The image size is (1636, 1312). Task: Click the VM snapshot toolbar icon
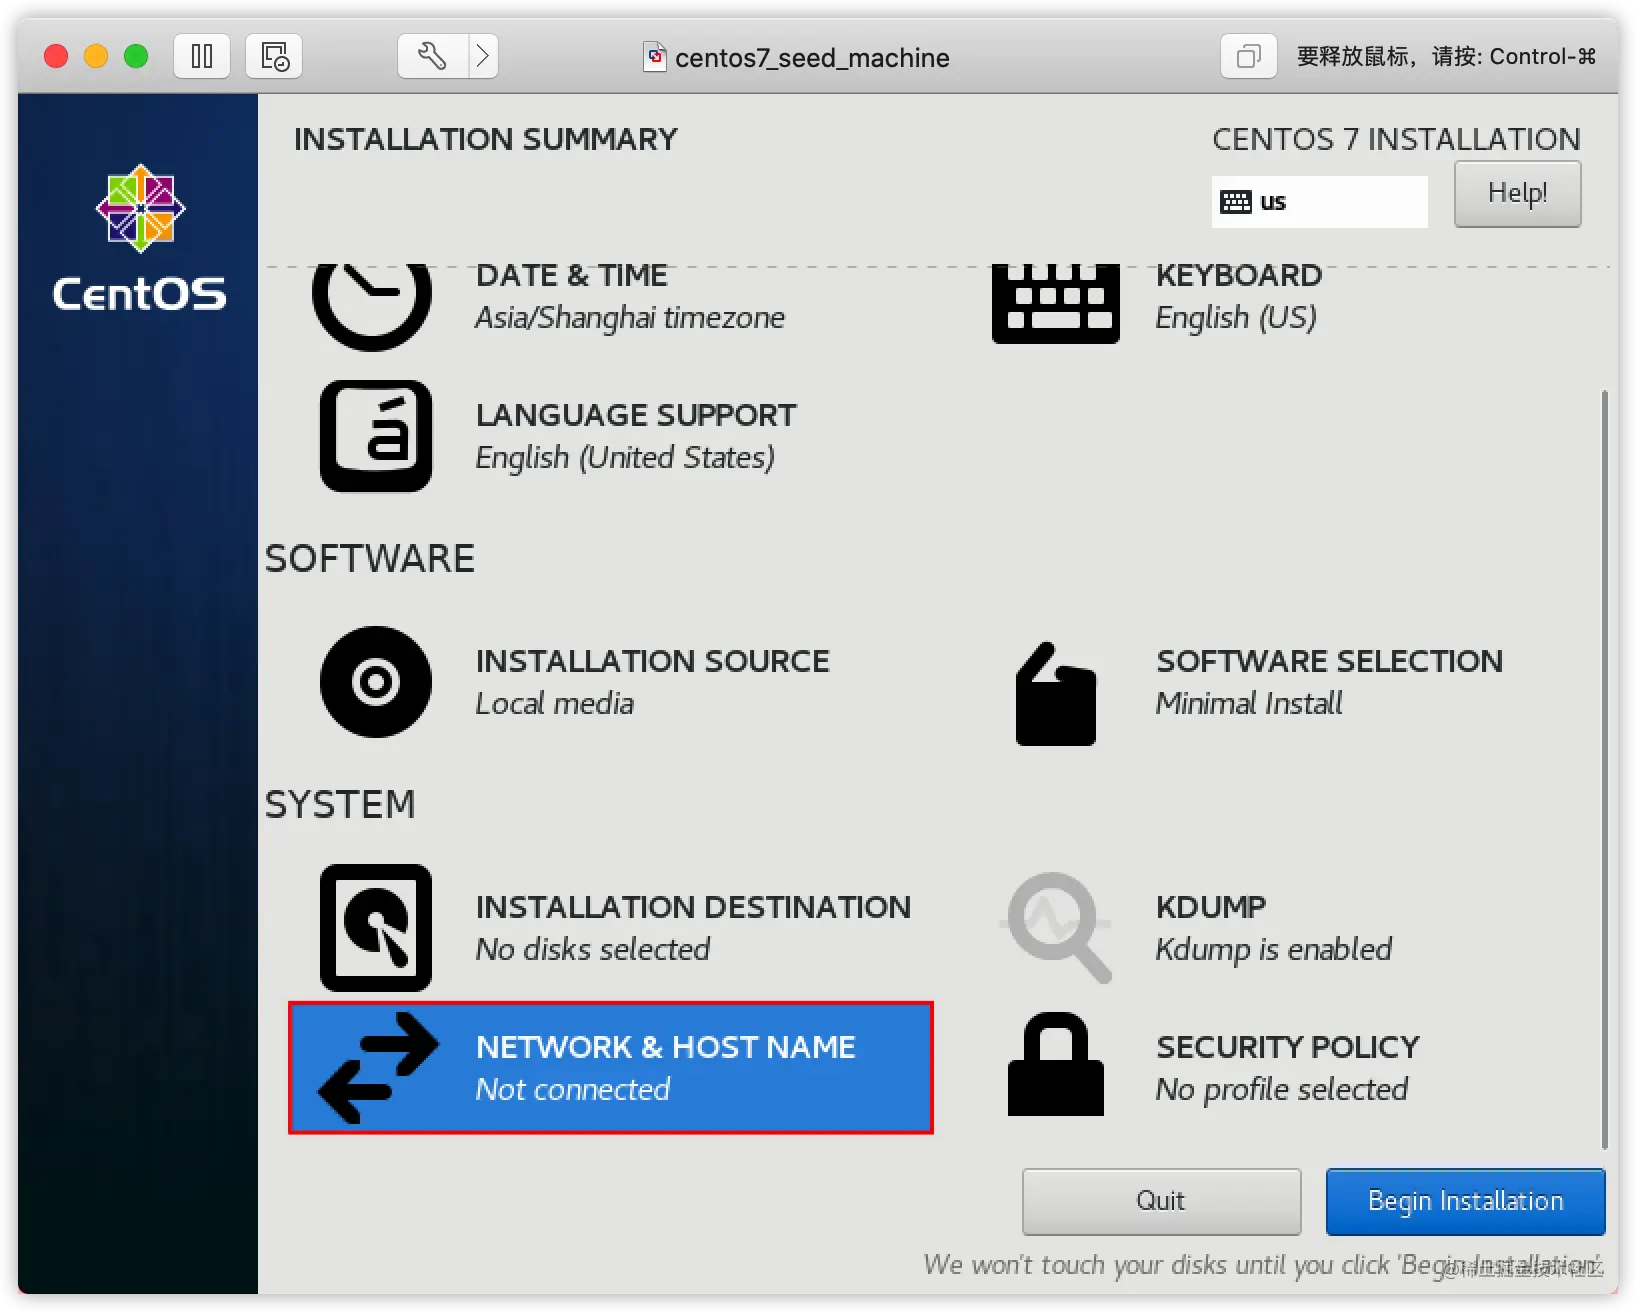274,56
